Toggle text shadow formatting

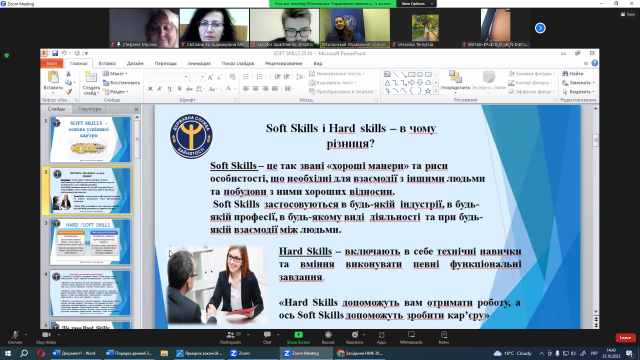[179, 89]
